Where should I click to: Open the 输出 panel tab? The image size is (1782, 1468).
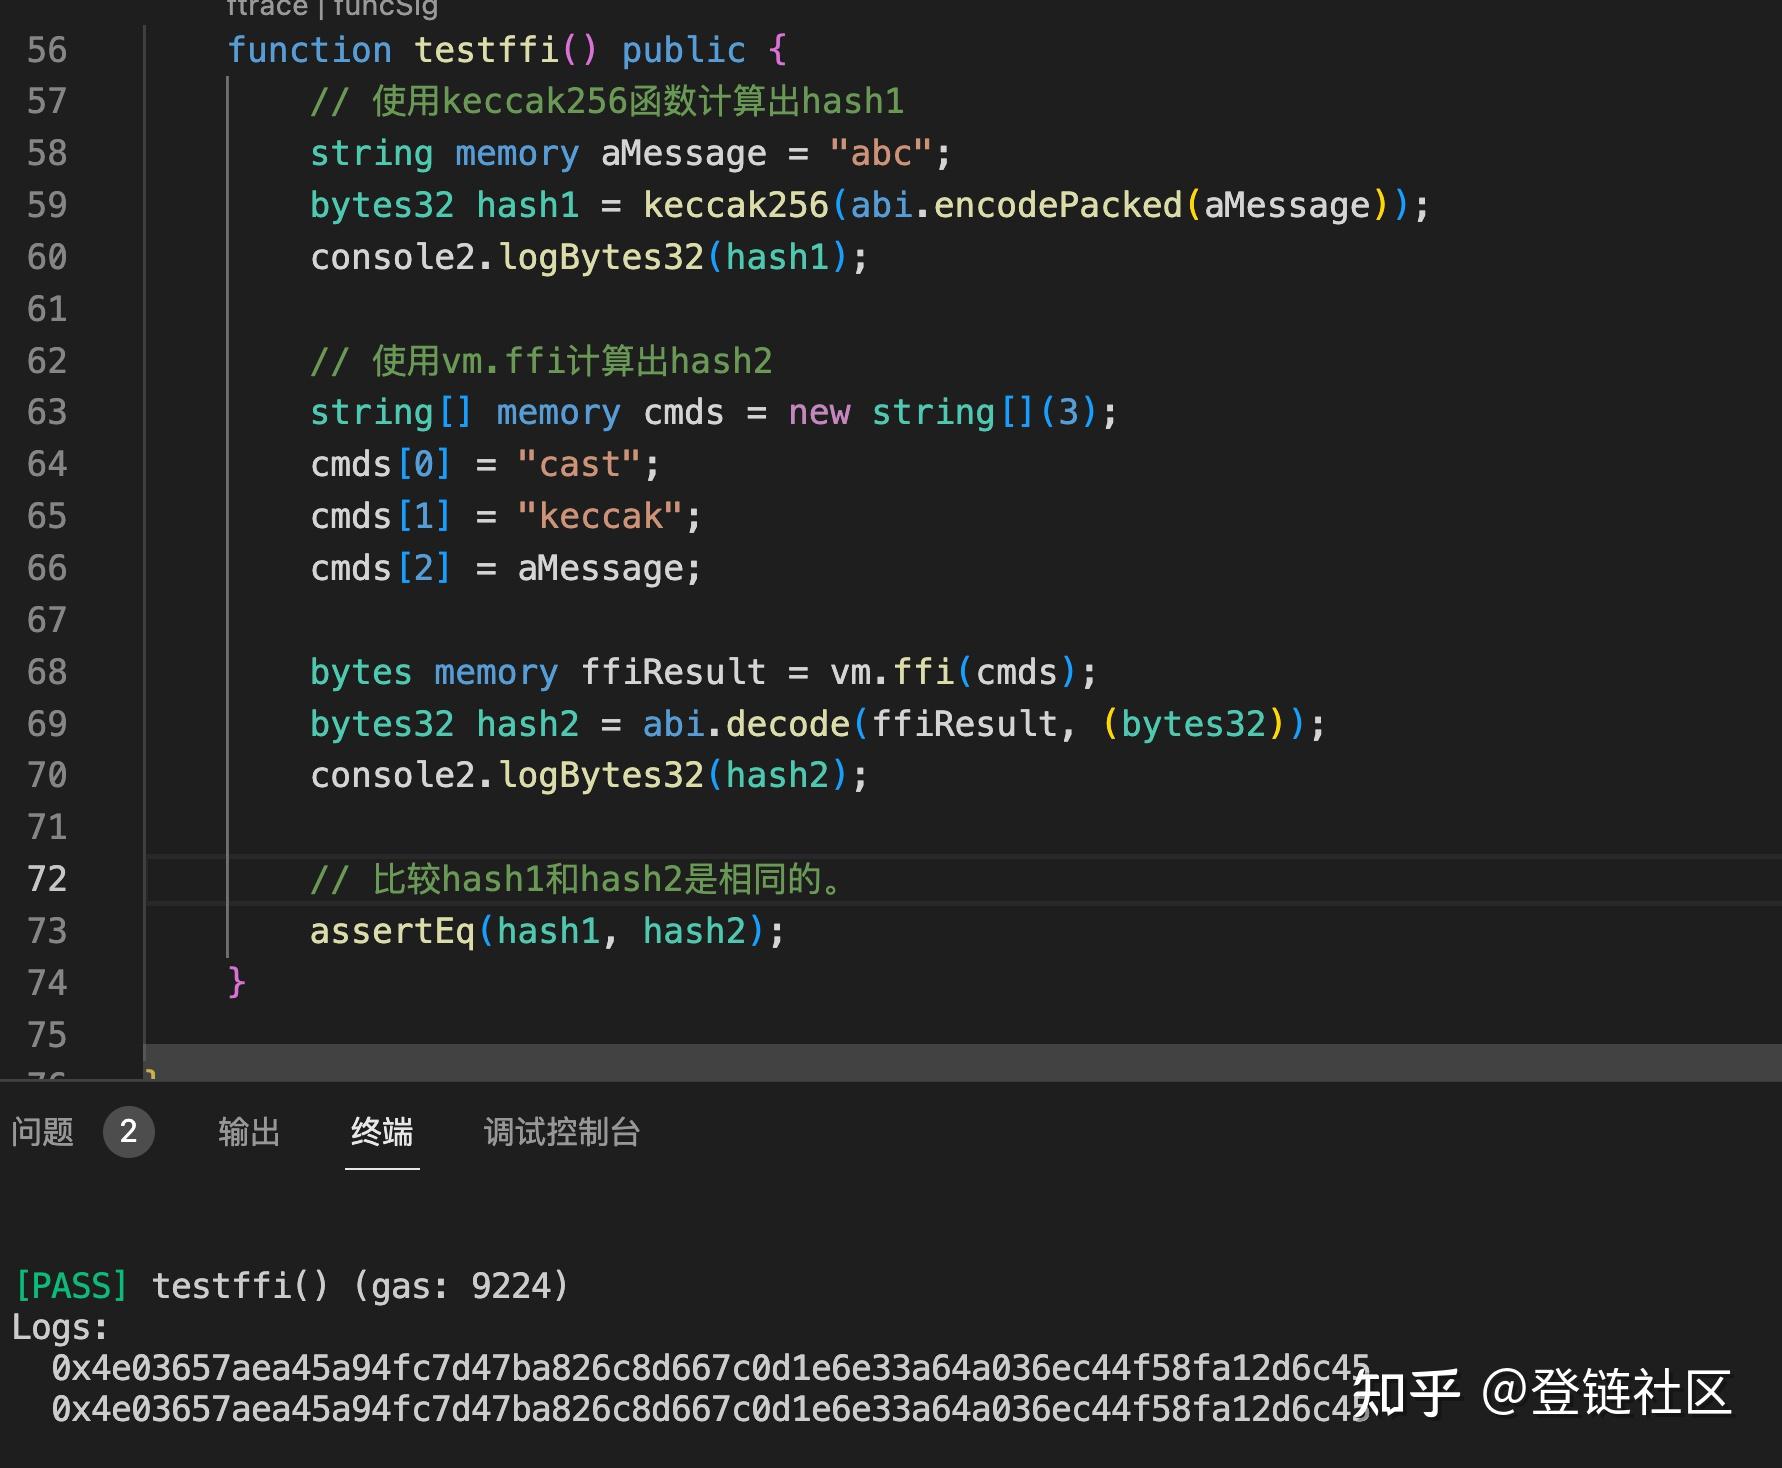249,1132
